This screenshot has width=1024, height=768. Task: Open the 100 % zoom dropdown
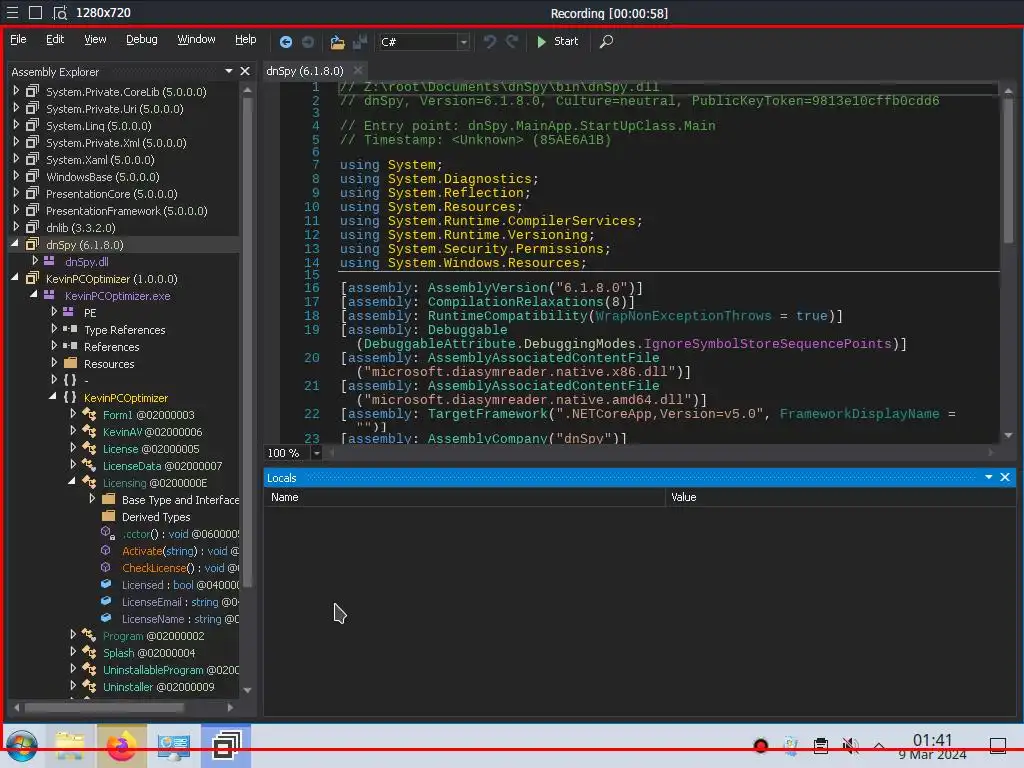317,453
